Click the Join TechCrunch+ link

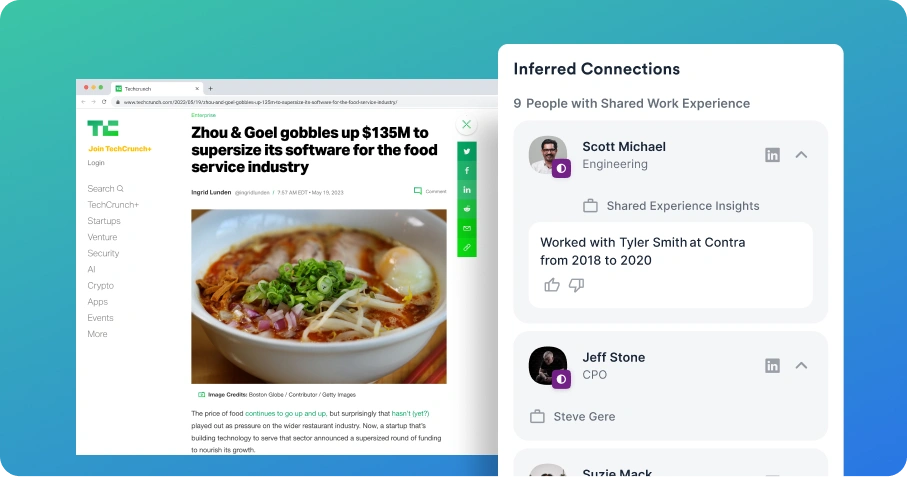tap(120, 149)
